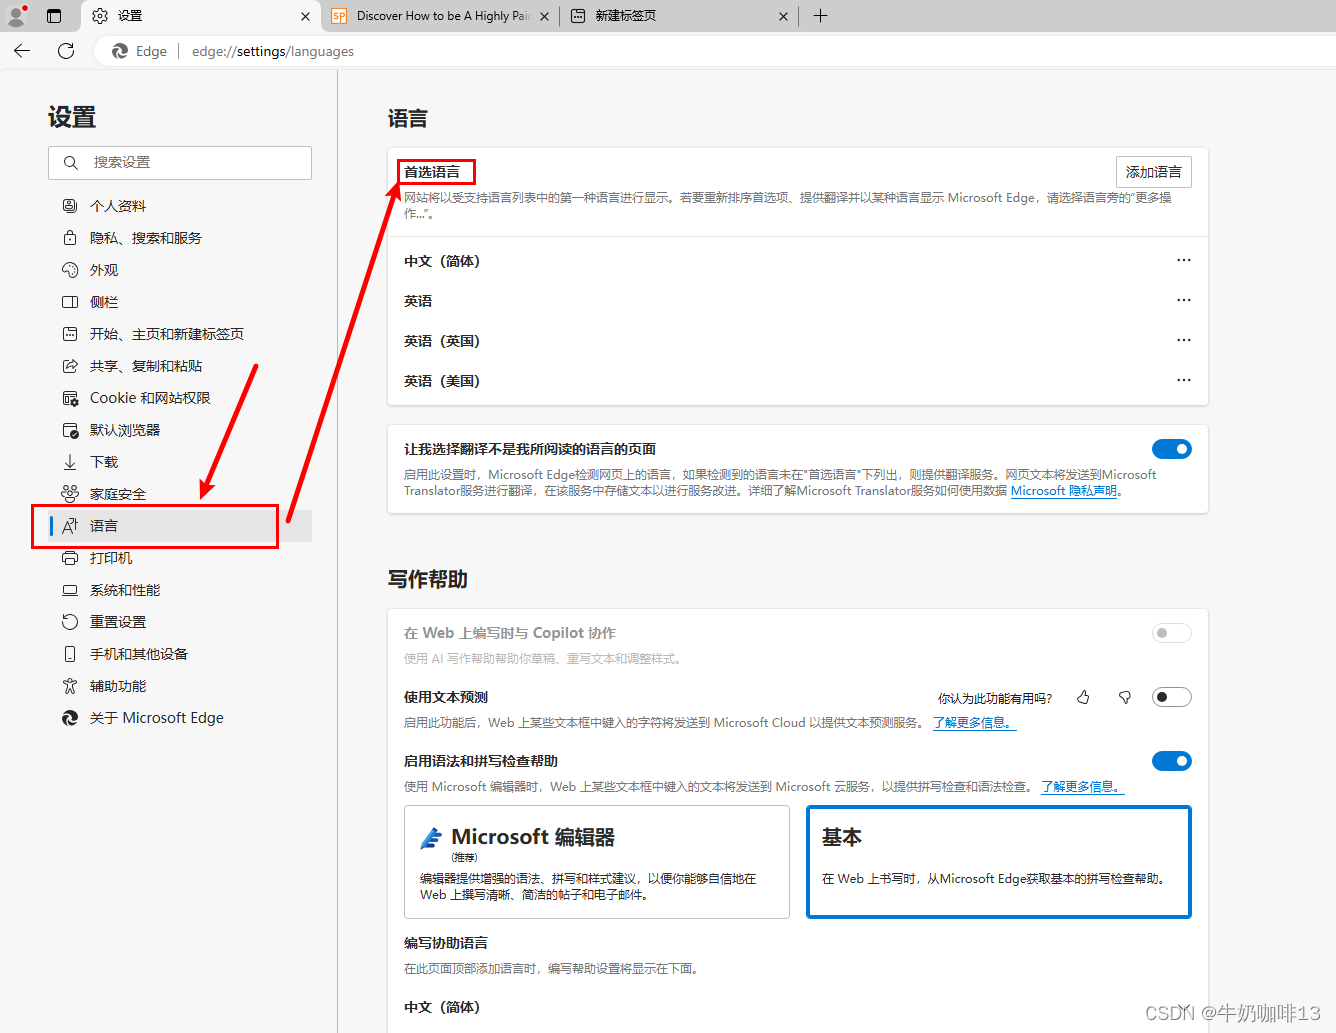Screen dimensions: 1336x1033
Task: Click the 默认浏览器 icon
Action: click(70, 430)
